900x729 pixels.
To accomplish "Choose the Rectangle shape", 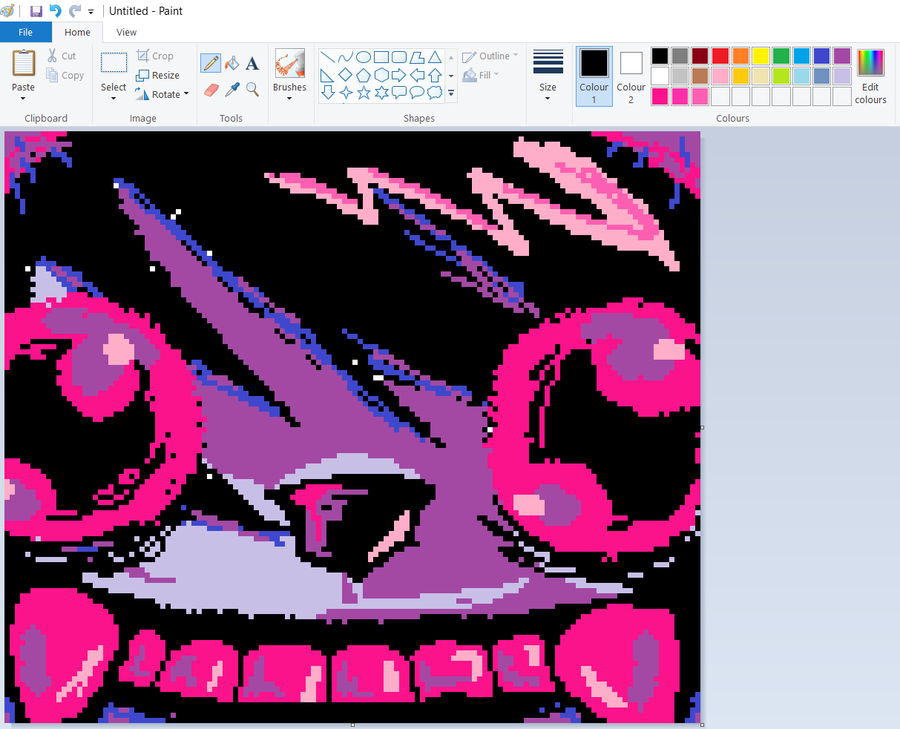I will [381, 57].
